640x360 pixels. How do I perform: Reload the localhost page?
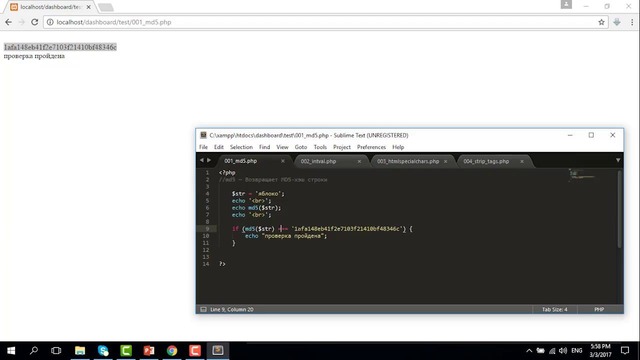pyautogui.click(x=35, y=22)
